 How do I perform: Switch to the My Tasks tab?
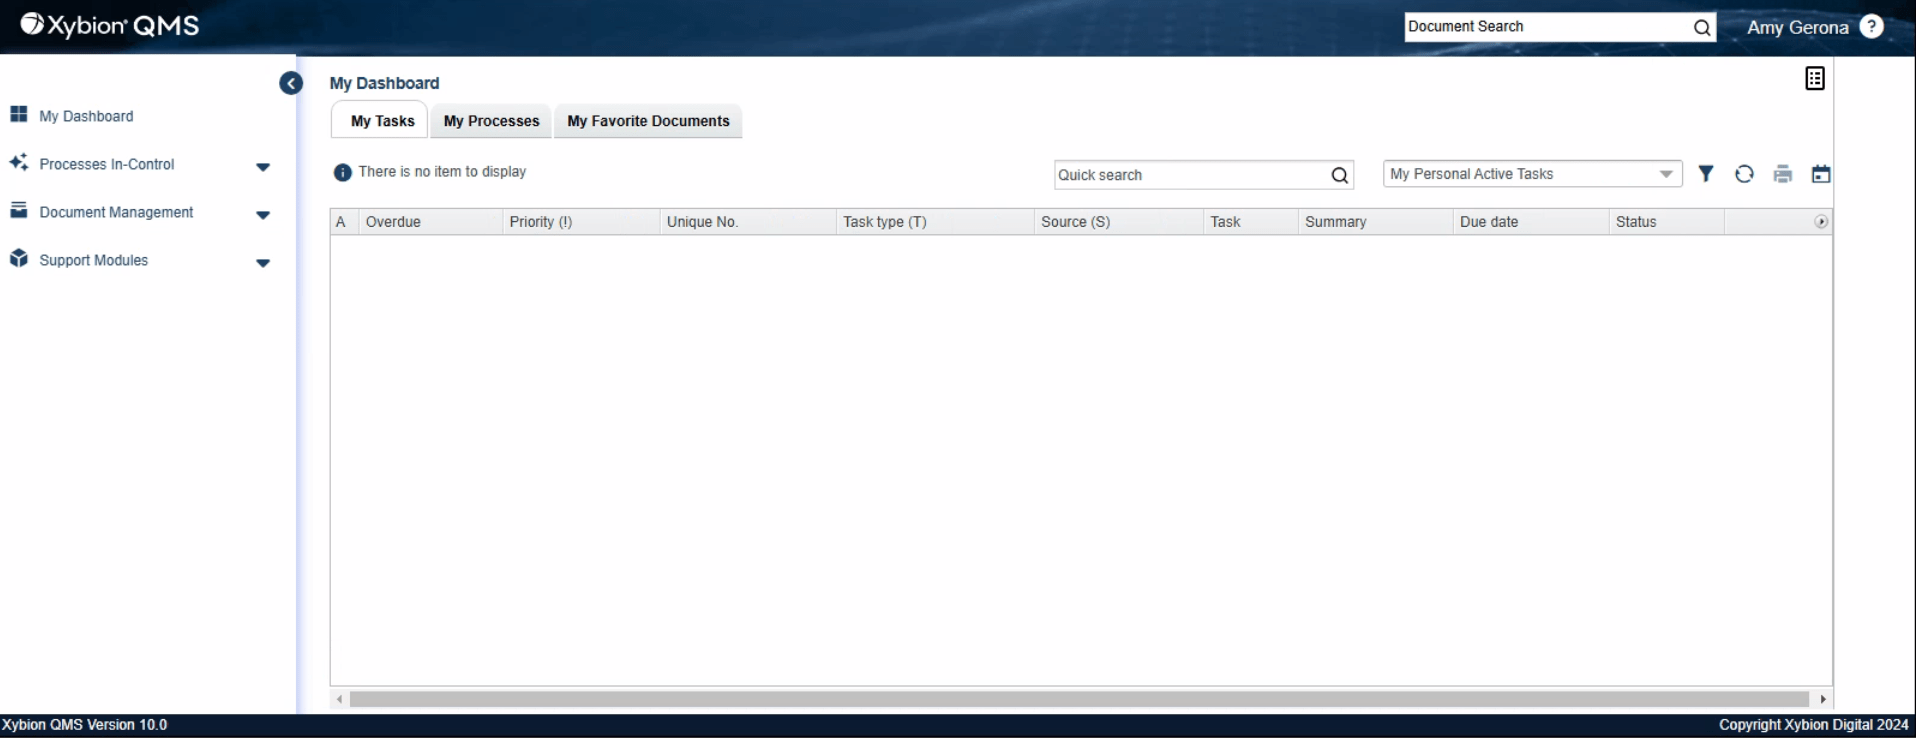[x=382, y=121]
